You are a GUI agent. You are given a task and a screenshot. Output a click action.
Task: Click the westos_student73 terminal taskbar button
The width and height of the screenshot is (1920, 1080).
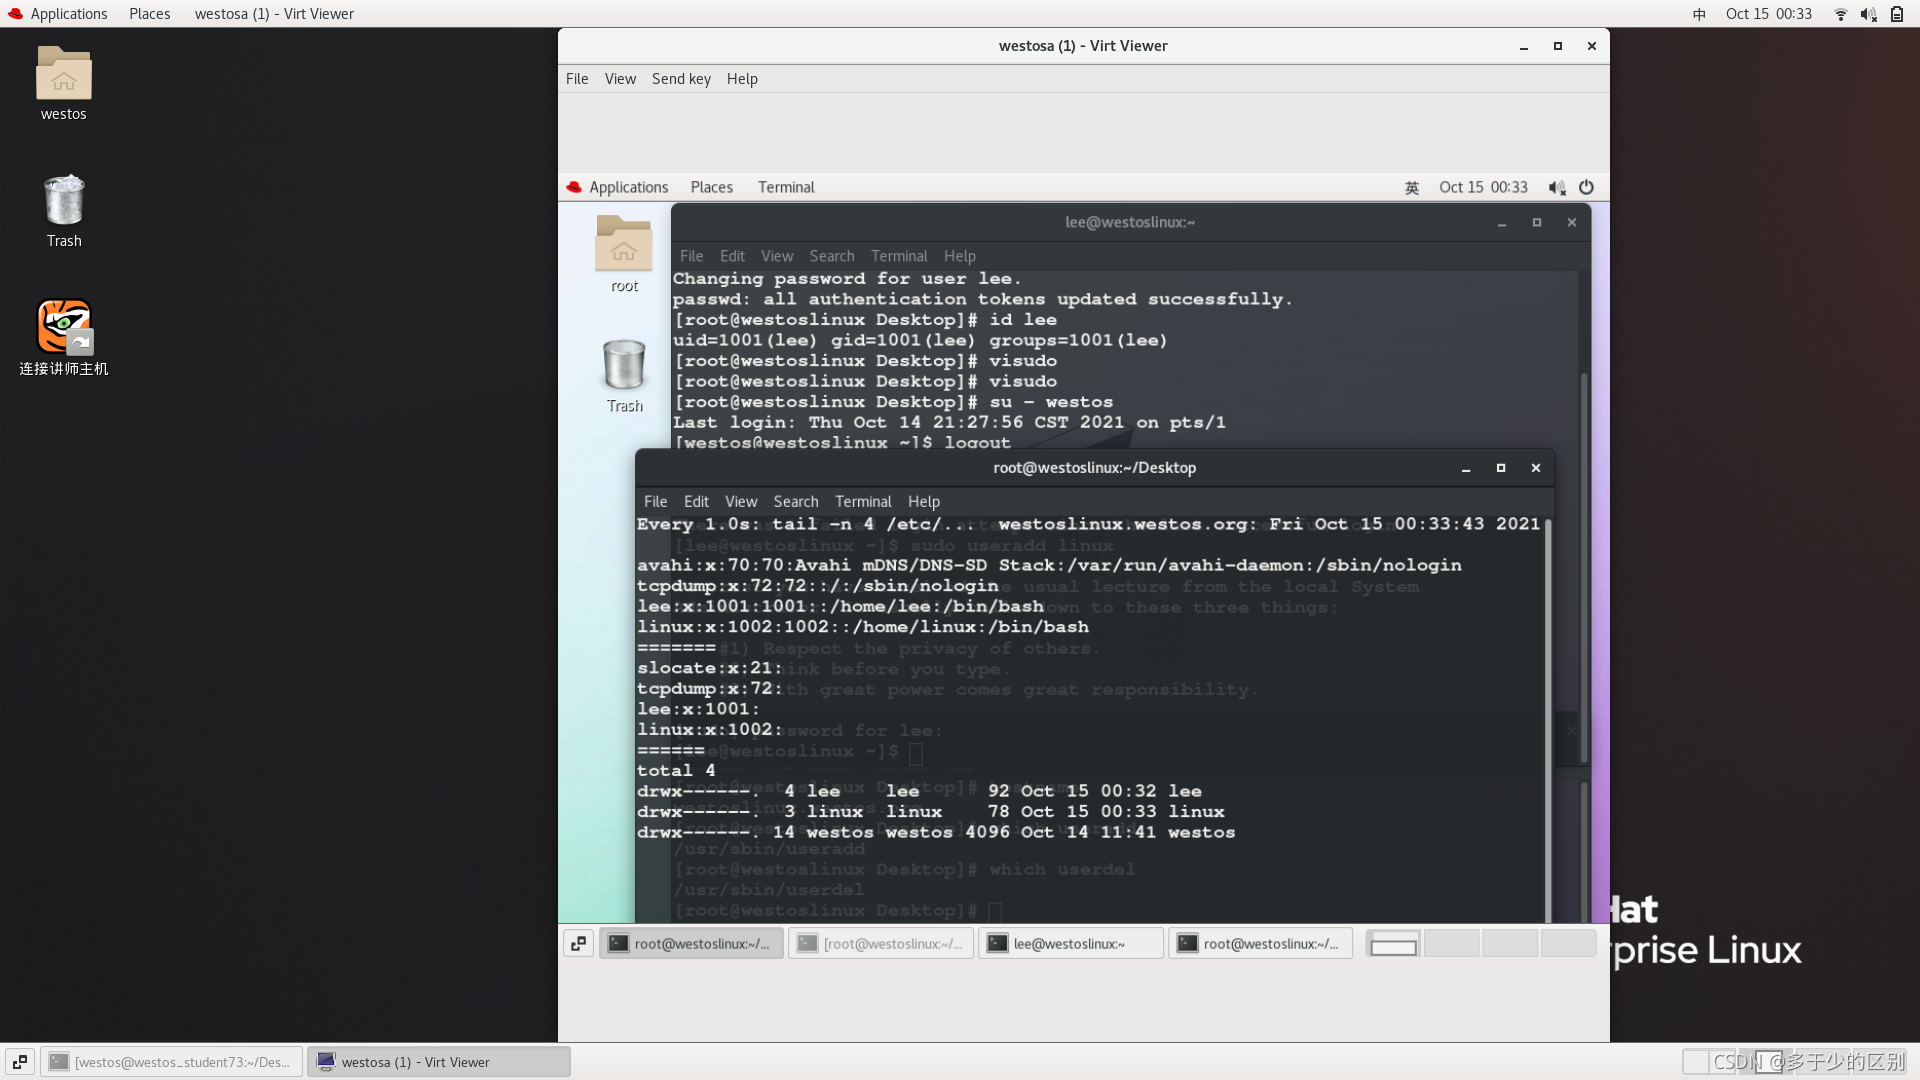click(x=171, y=1062)
